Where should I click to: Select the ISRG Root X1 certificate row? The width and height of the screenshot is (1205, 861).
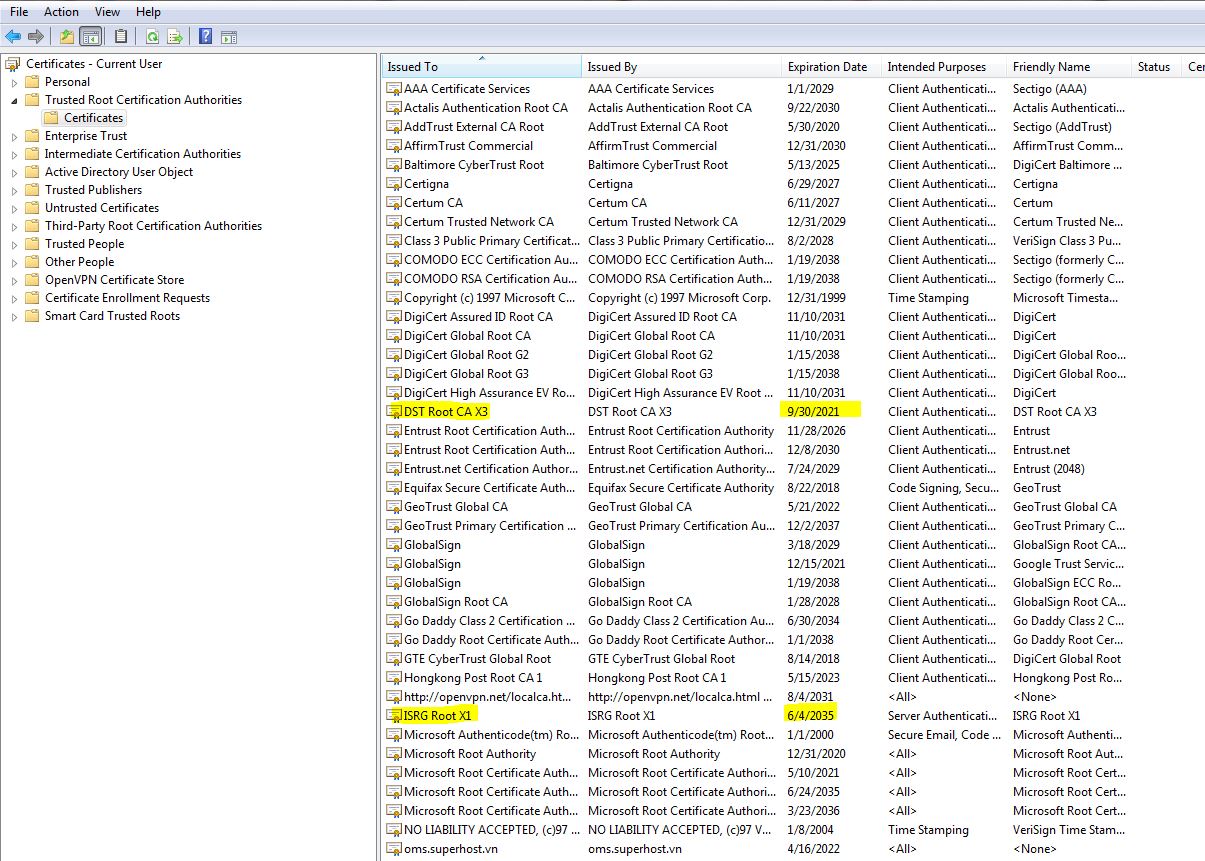[x=437, y=716]
